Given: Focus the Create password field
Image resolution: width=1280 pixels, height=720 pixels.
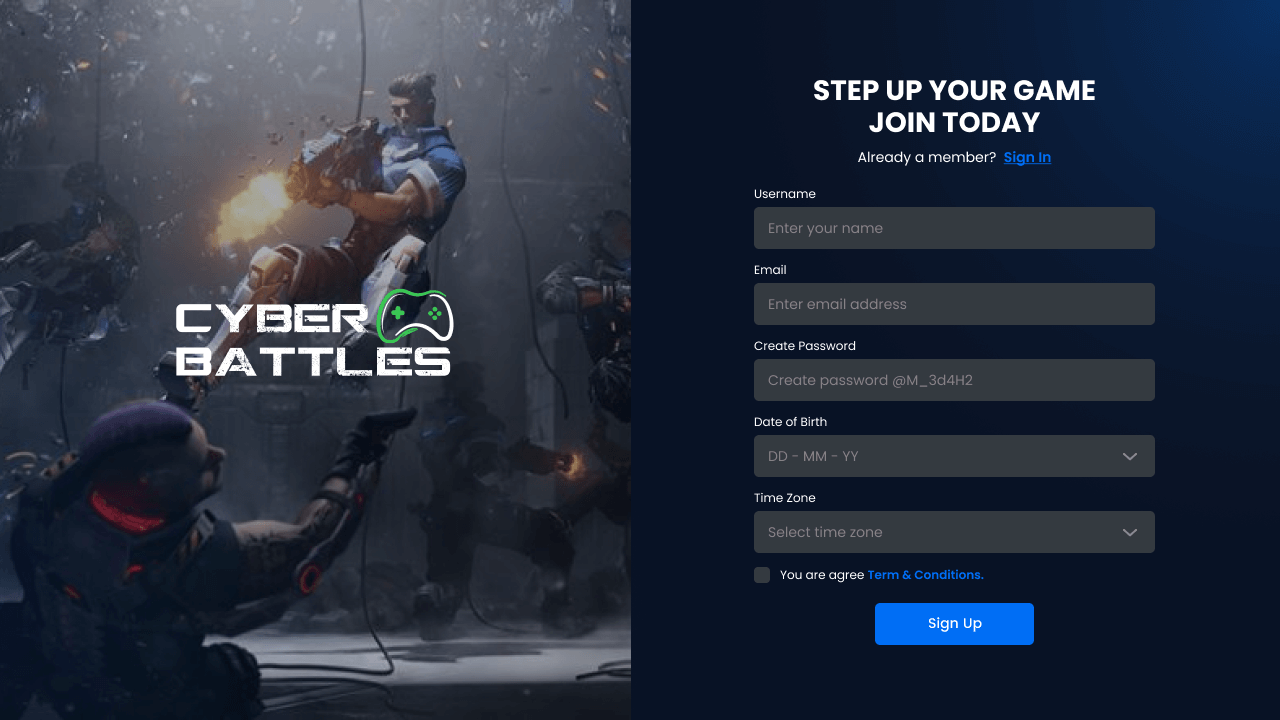Looking at the screenshot, I should click(x=954, y=380).
